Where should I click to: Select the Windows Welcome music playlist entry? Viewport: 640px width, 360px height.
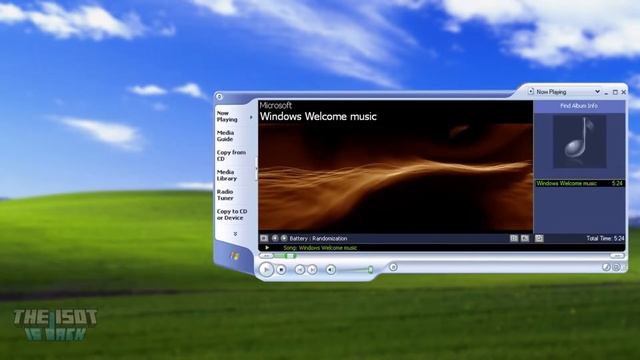click(580, 184)
